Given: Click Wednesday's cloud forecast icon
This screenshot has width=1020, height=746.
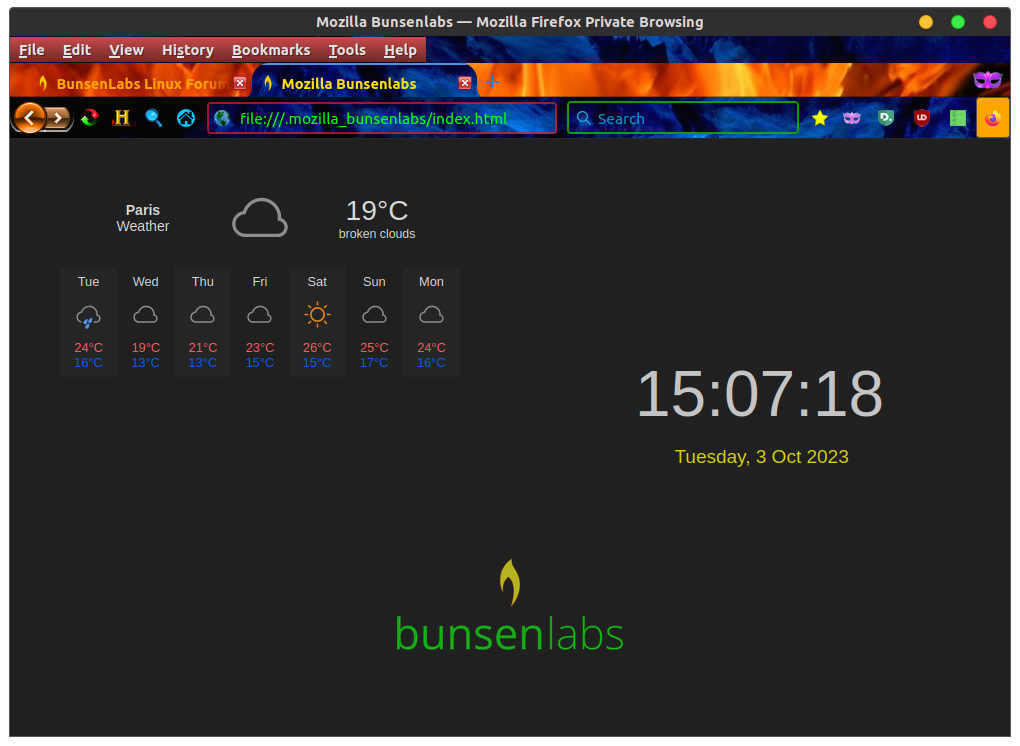Looking at the screenshot, I should [x=145, y=315].
